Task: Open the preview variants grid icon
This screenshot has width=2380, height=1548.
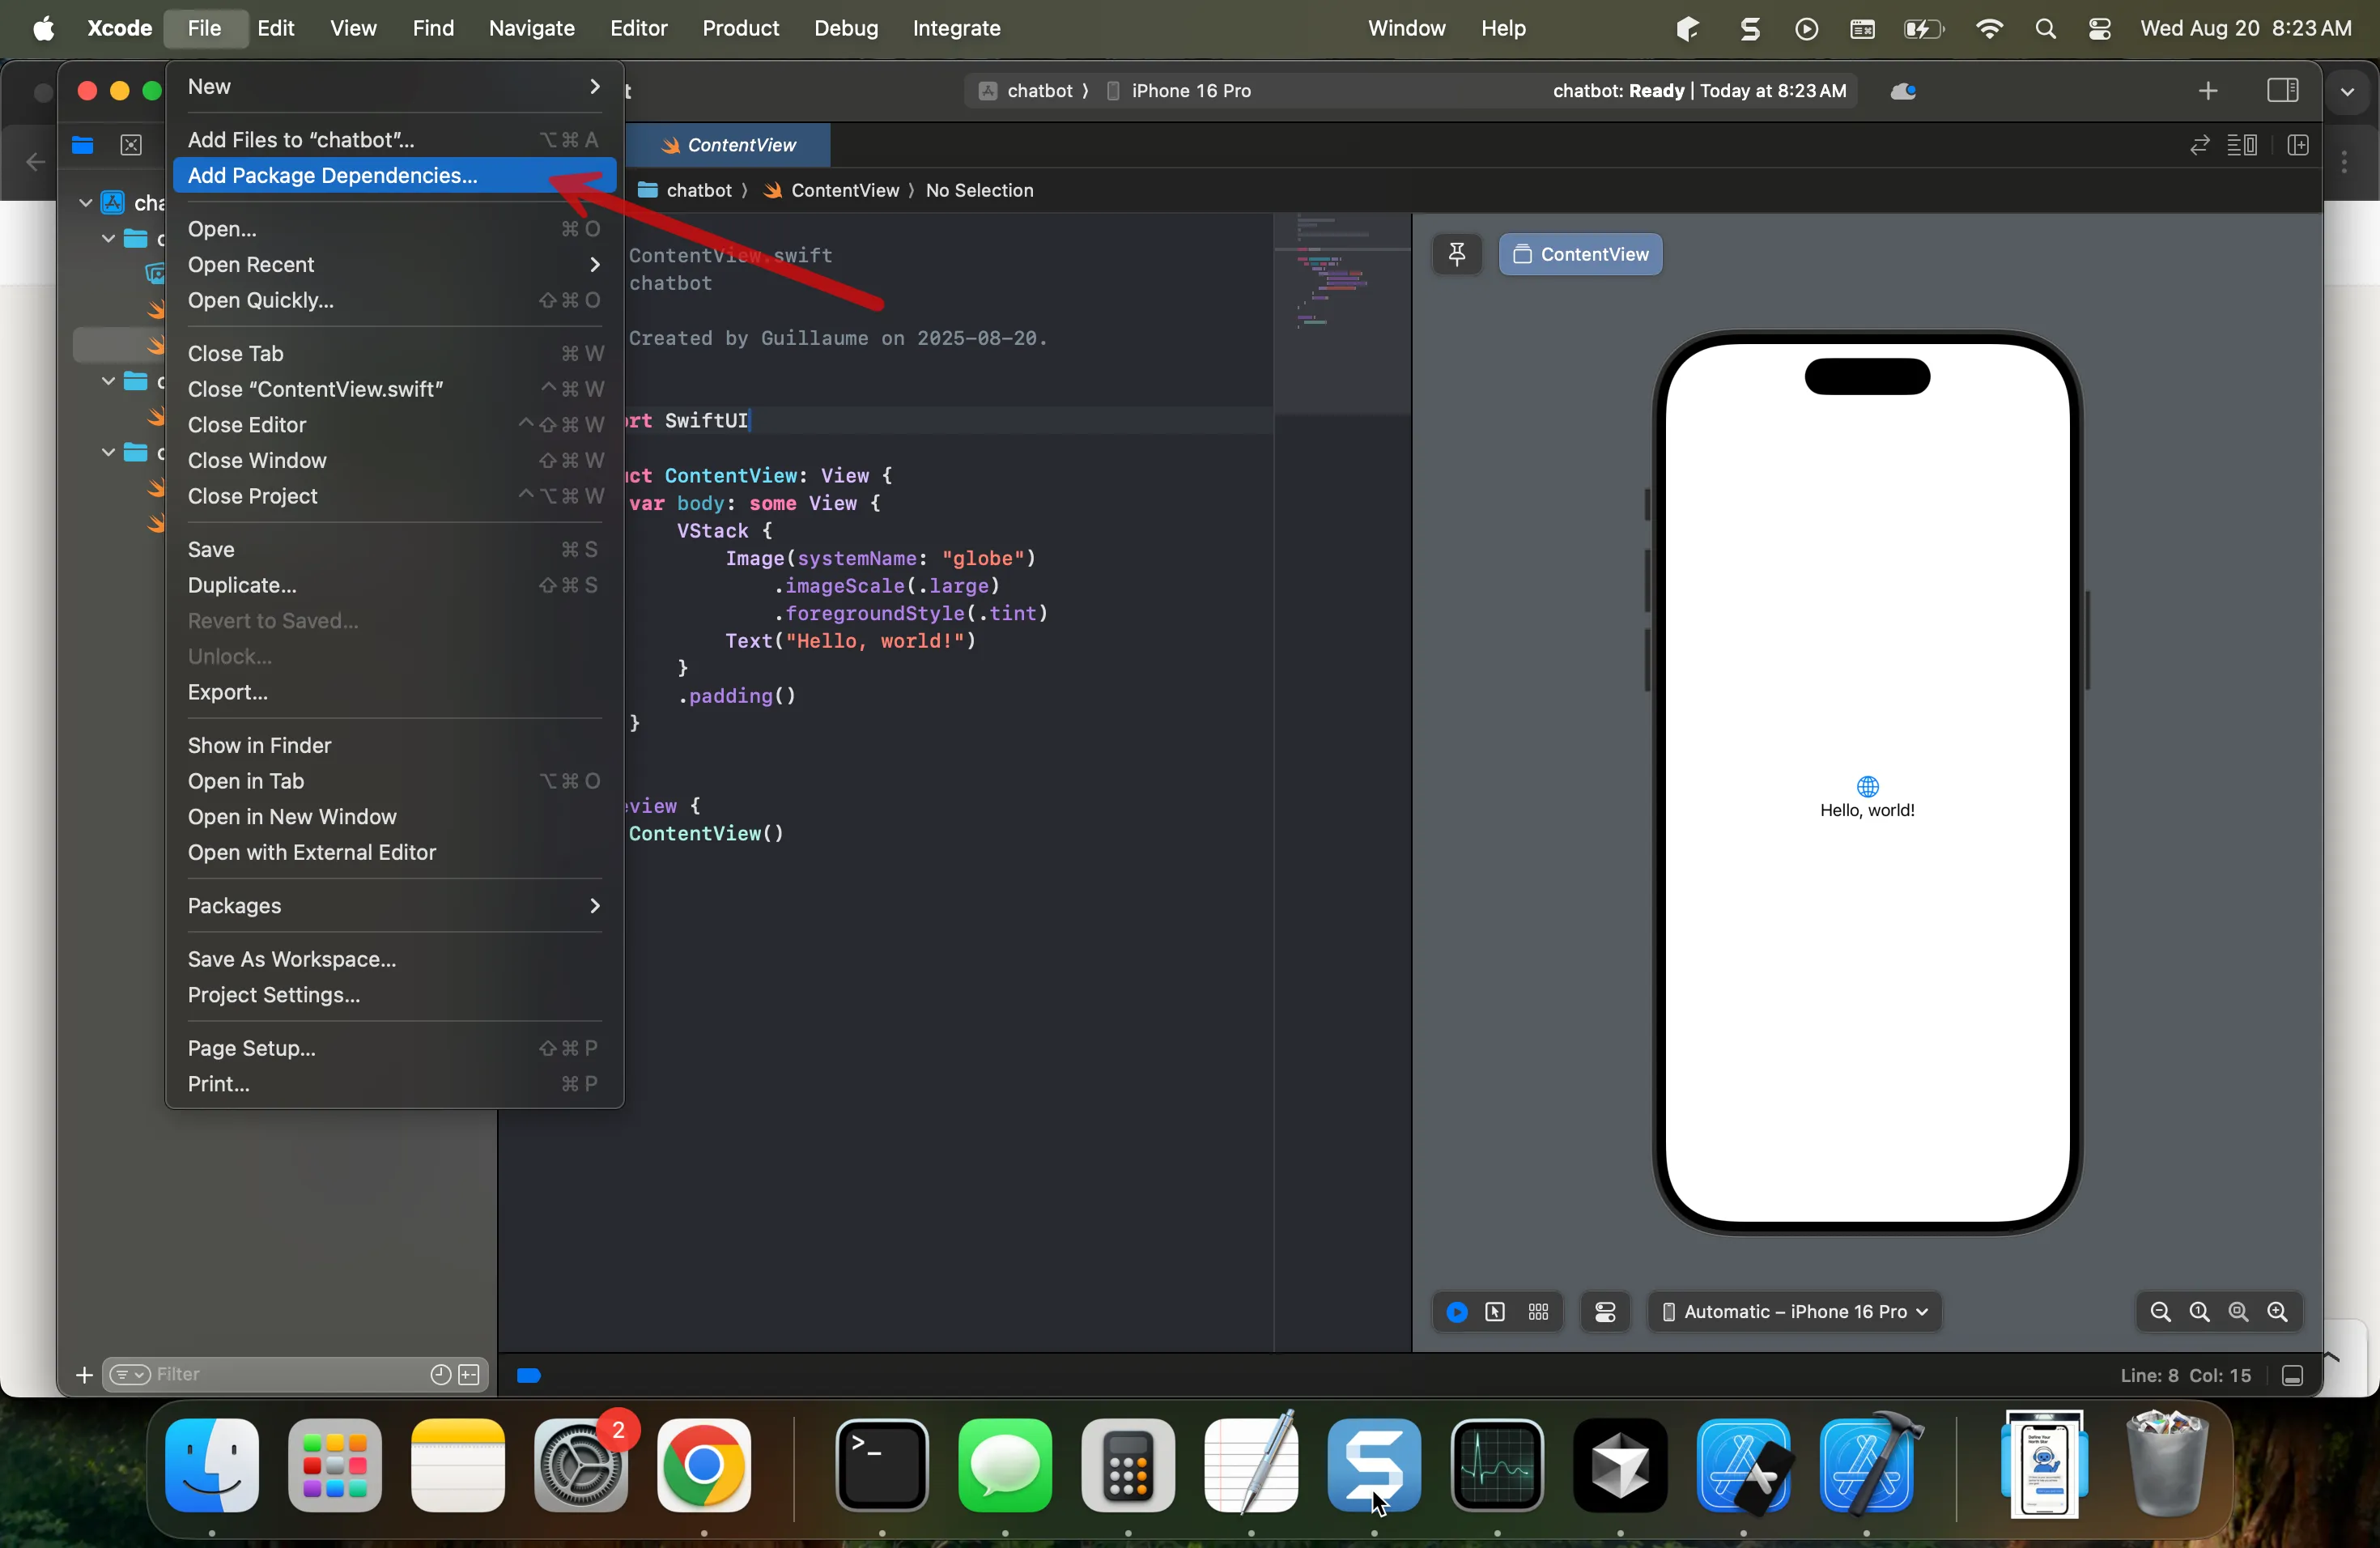Action: [1538, 1312]
